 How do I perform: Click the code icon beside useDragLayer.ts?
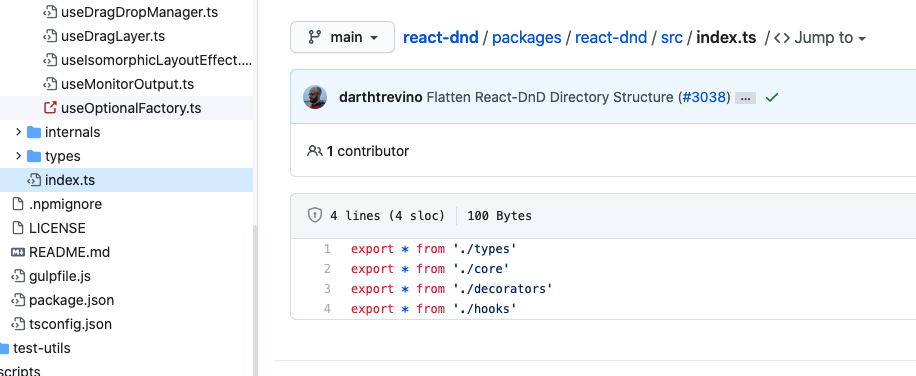pyautogui.click(x=50, y=36)
